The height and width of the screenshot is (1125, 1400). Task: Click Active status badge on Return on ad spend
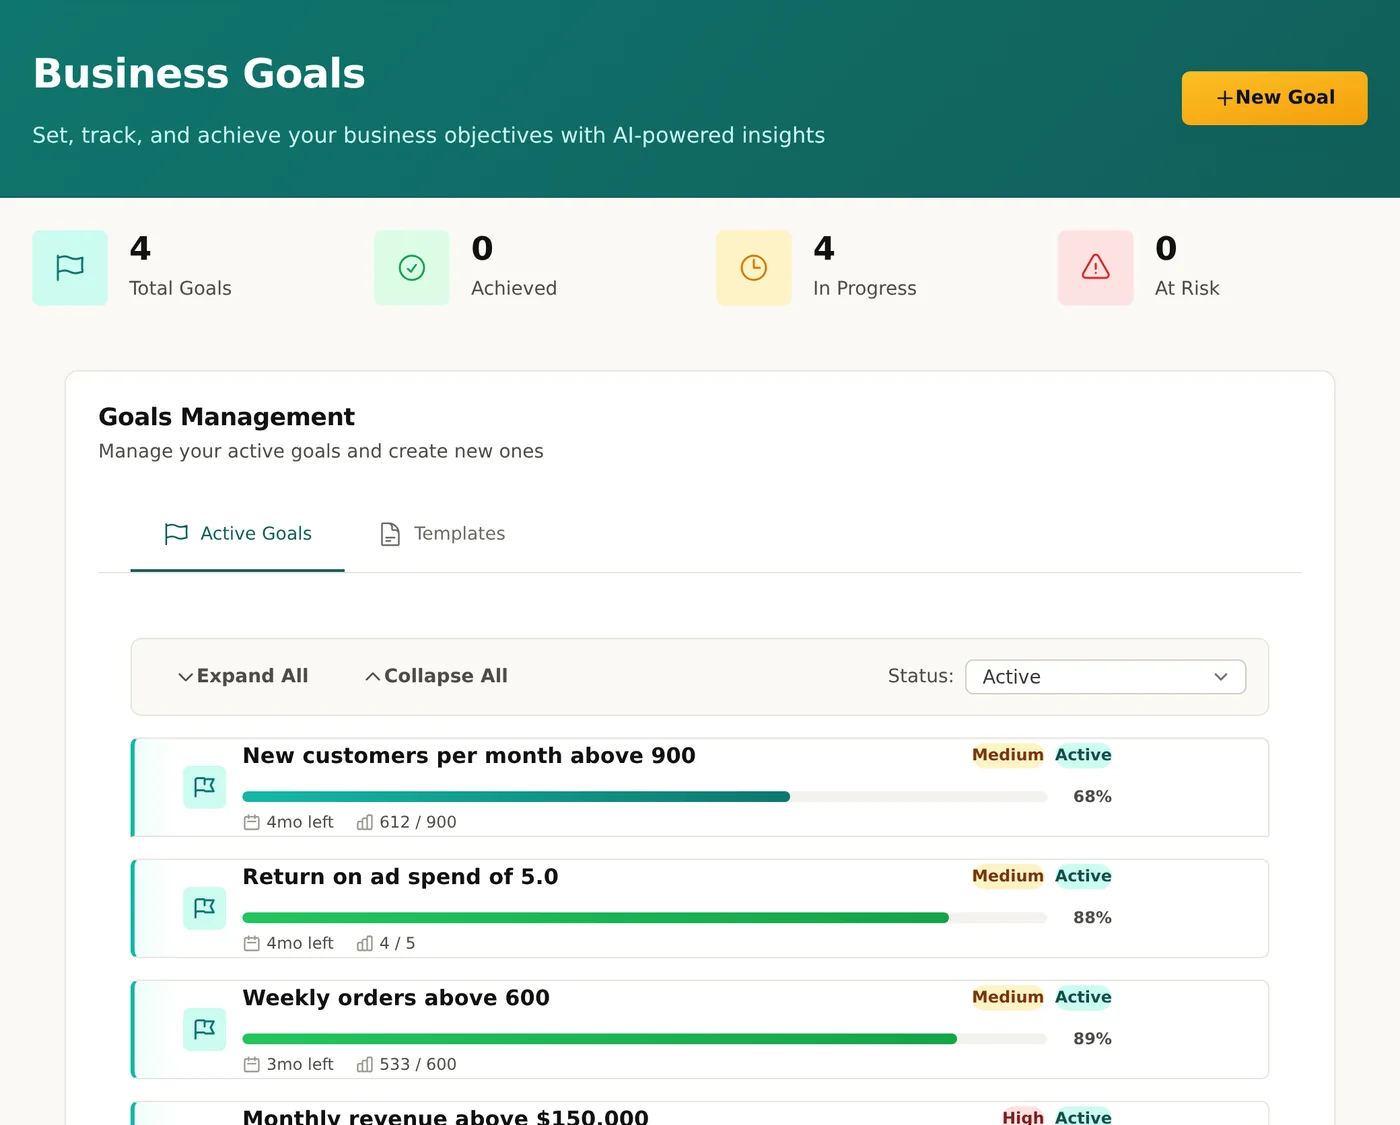(x=1083, y=876)
